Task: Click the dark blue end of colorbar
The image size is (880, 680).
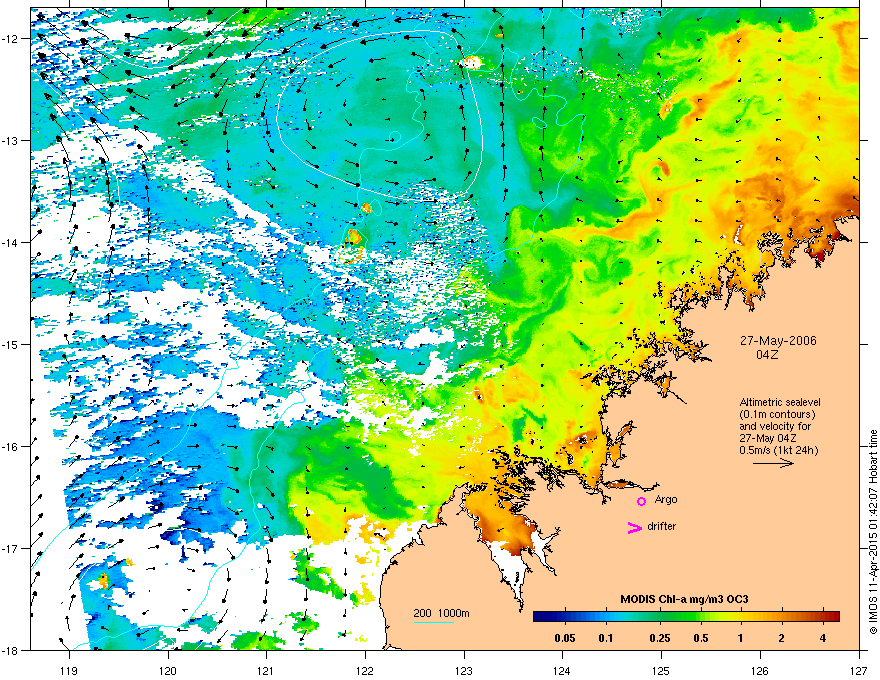Action: (539, 617)
